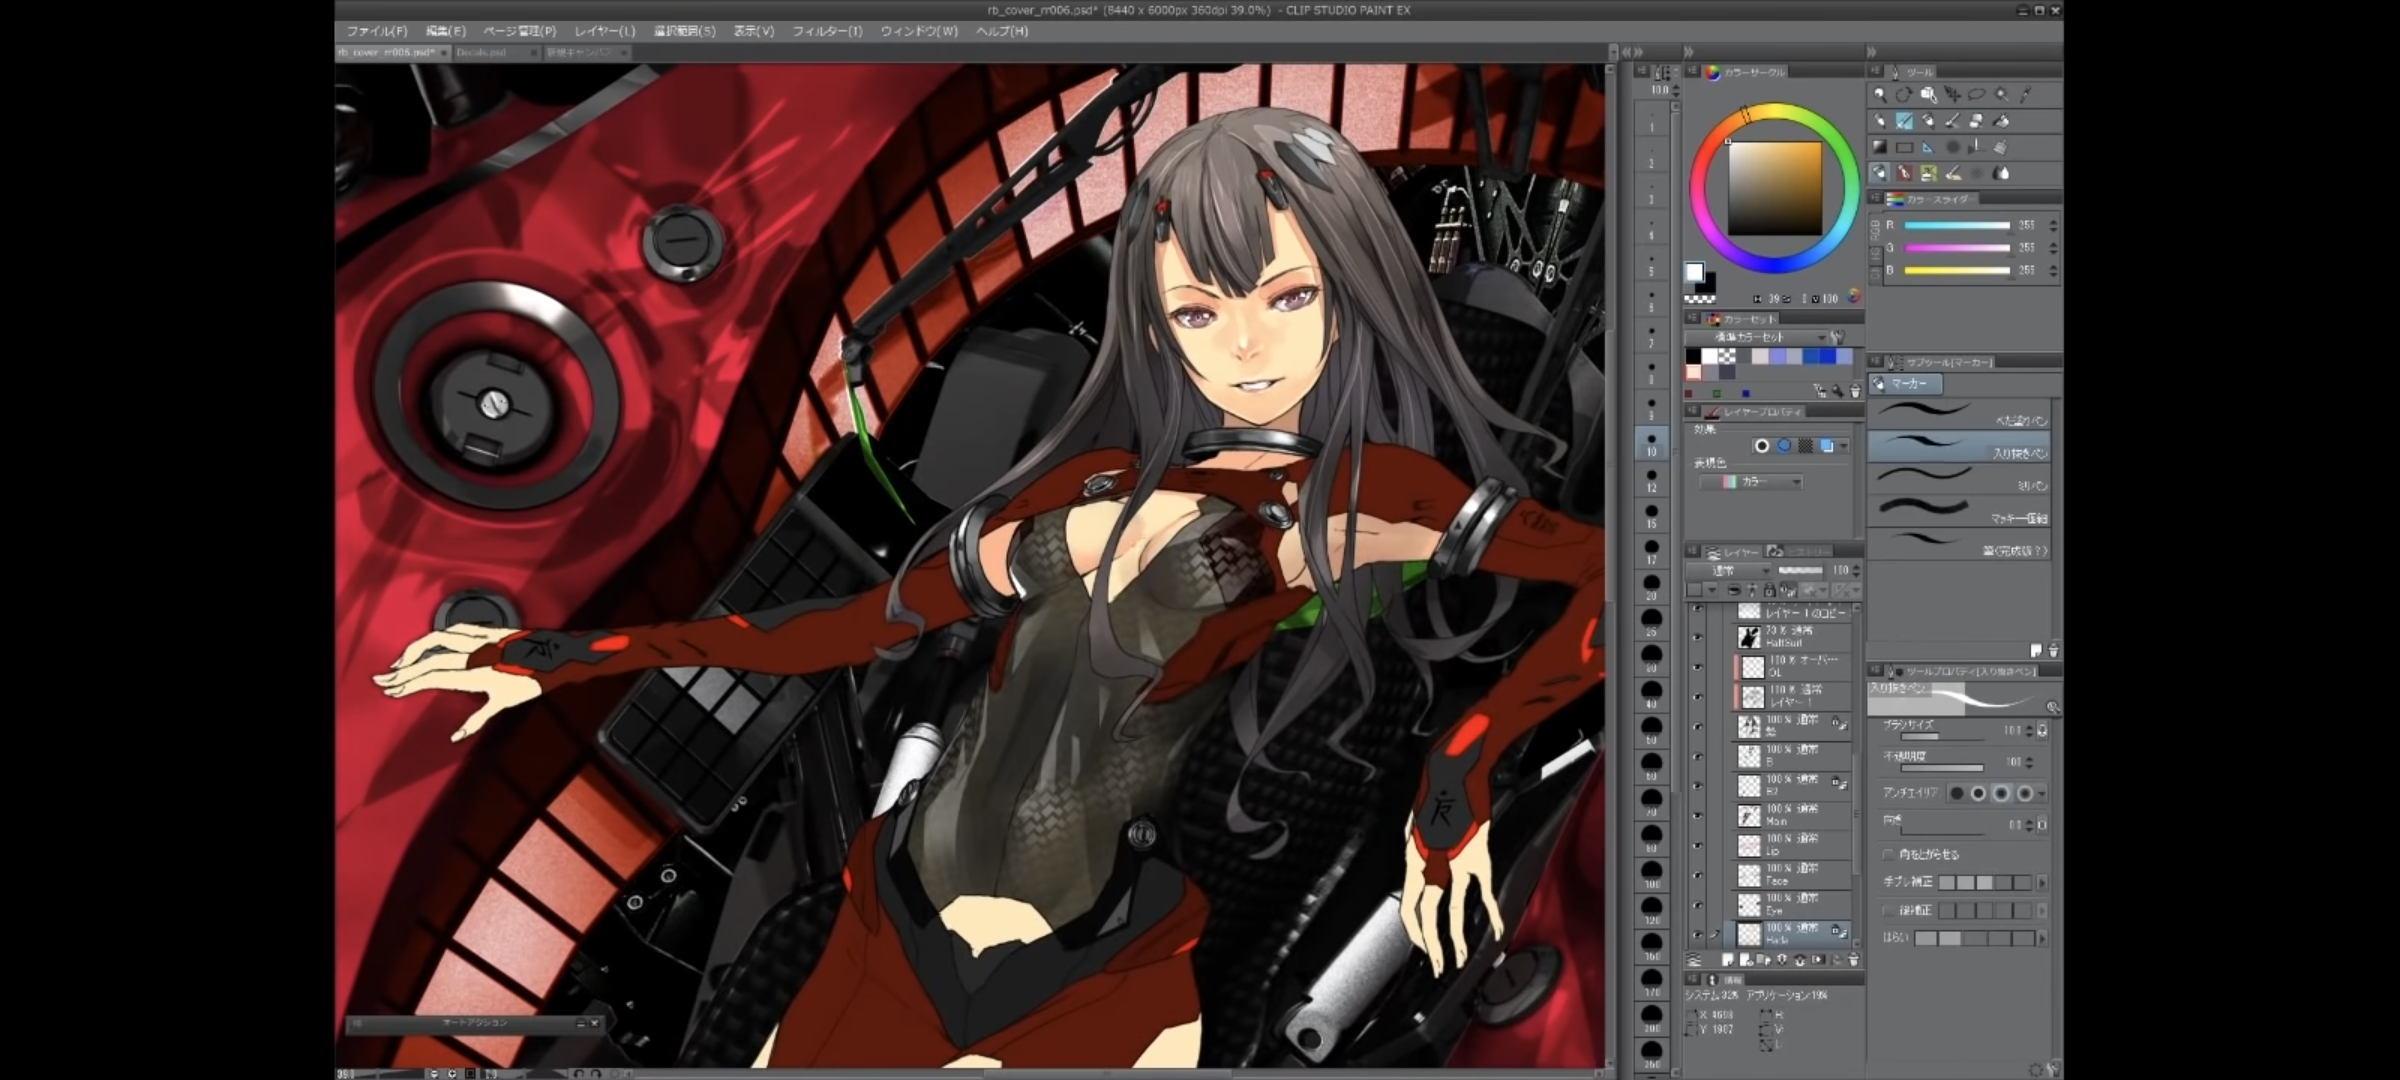This screenshot has width=2400, height=1080.
Task: Pick the eyedropper tool
Action: [2026, 94]
